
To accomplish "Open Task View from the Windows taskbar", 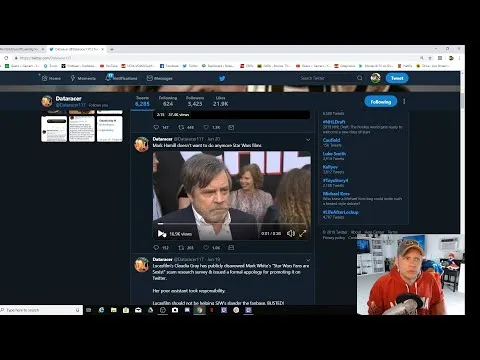I will [x=88, y=310].
